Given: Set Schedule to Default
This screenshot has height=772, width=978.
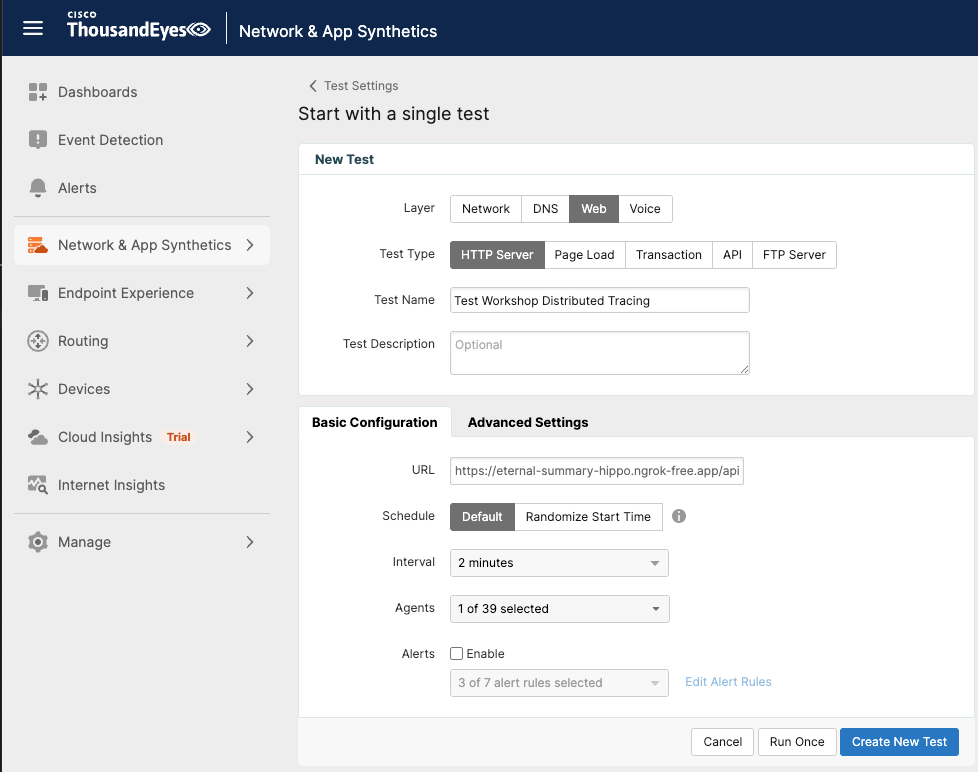Looking at the screenshot, I should coord(482,517).
